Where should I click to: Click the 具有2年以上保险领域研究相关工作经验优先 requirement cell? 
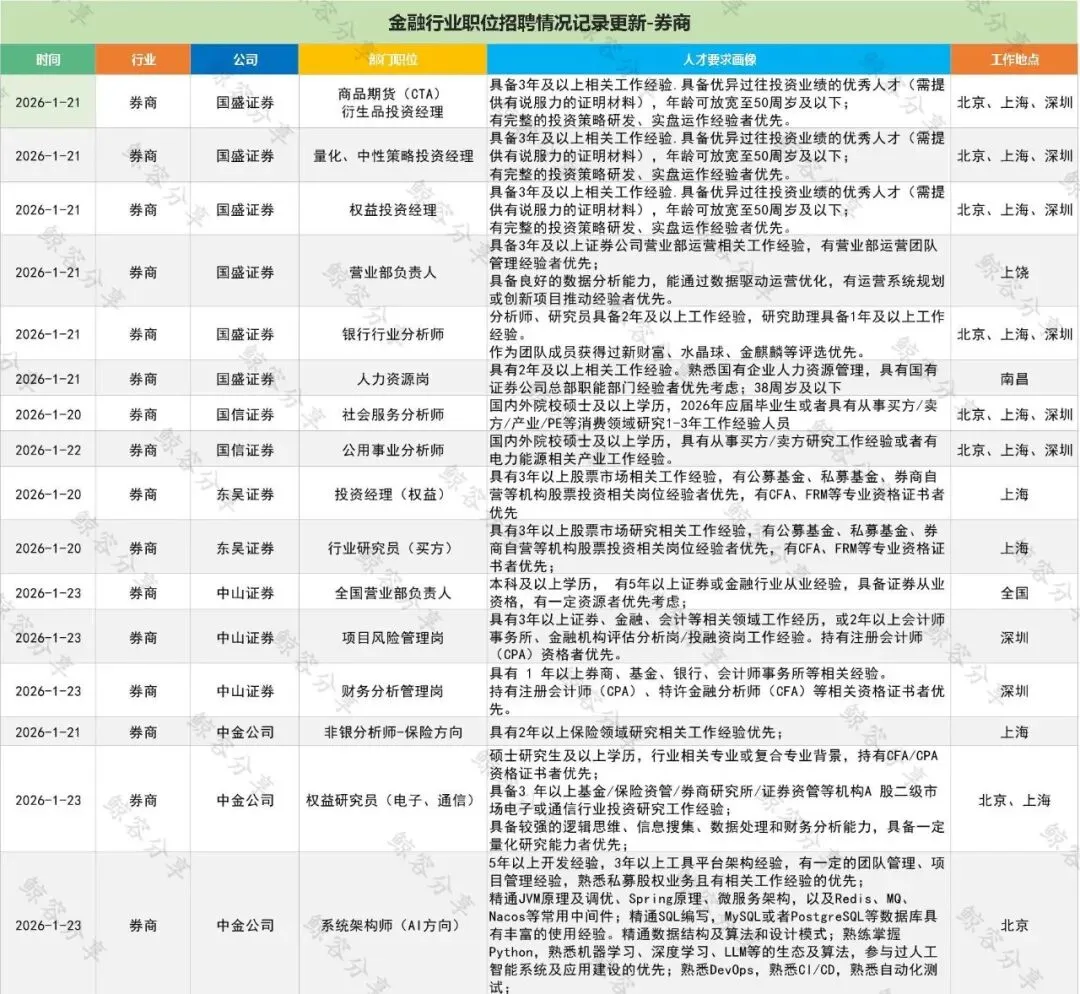(718, 732)
